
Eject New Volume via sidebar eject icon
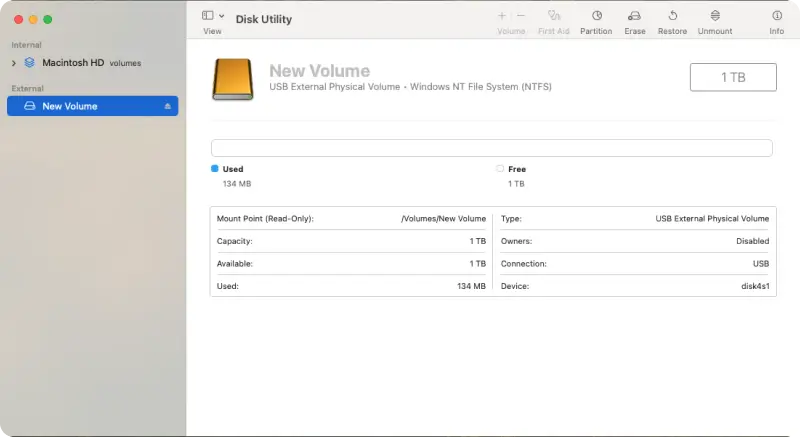(167, 106)
